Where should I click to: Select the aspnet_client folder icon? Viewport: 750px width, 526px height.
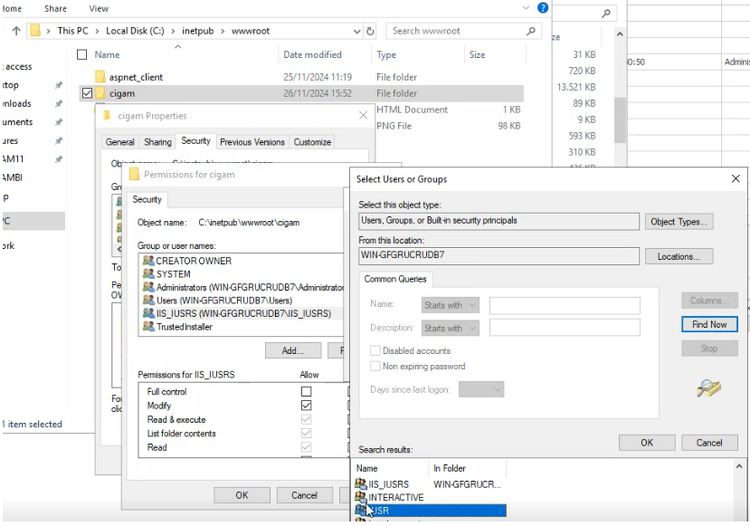(x=100, y=77)
